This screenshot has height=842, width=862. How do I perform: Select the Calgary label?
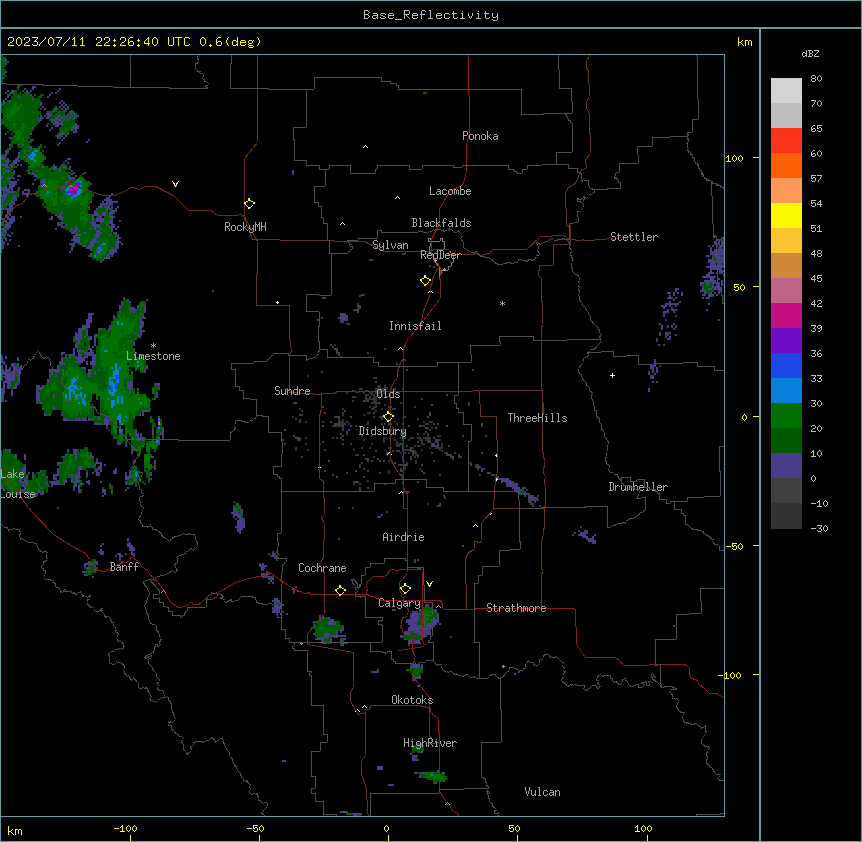click(399, 603)
